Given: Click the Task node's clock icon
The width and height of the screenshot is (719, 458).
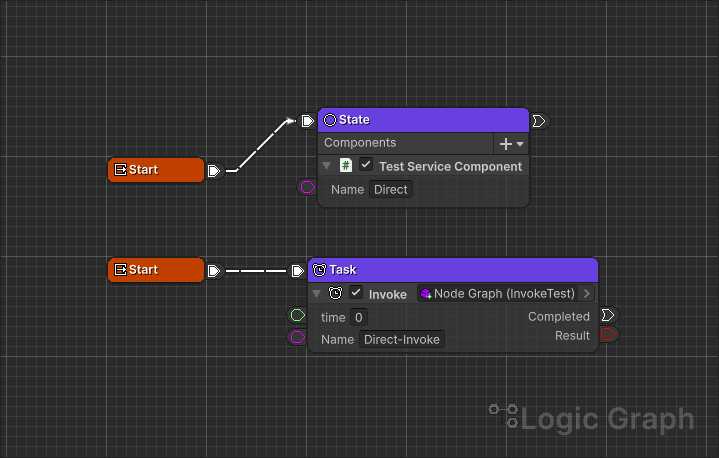Looking at the screenshot, I should coord(320,270).
